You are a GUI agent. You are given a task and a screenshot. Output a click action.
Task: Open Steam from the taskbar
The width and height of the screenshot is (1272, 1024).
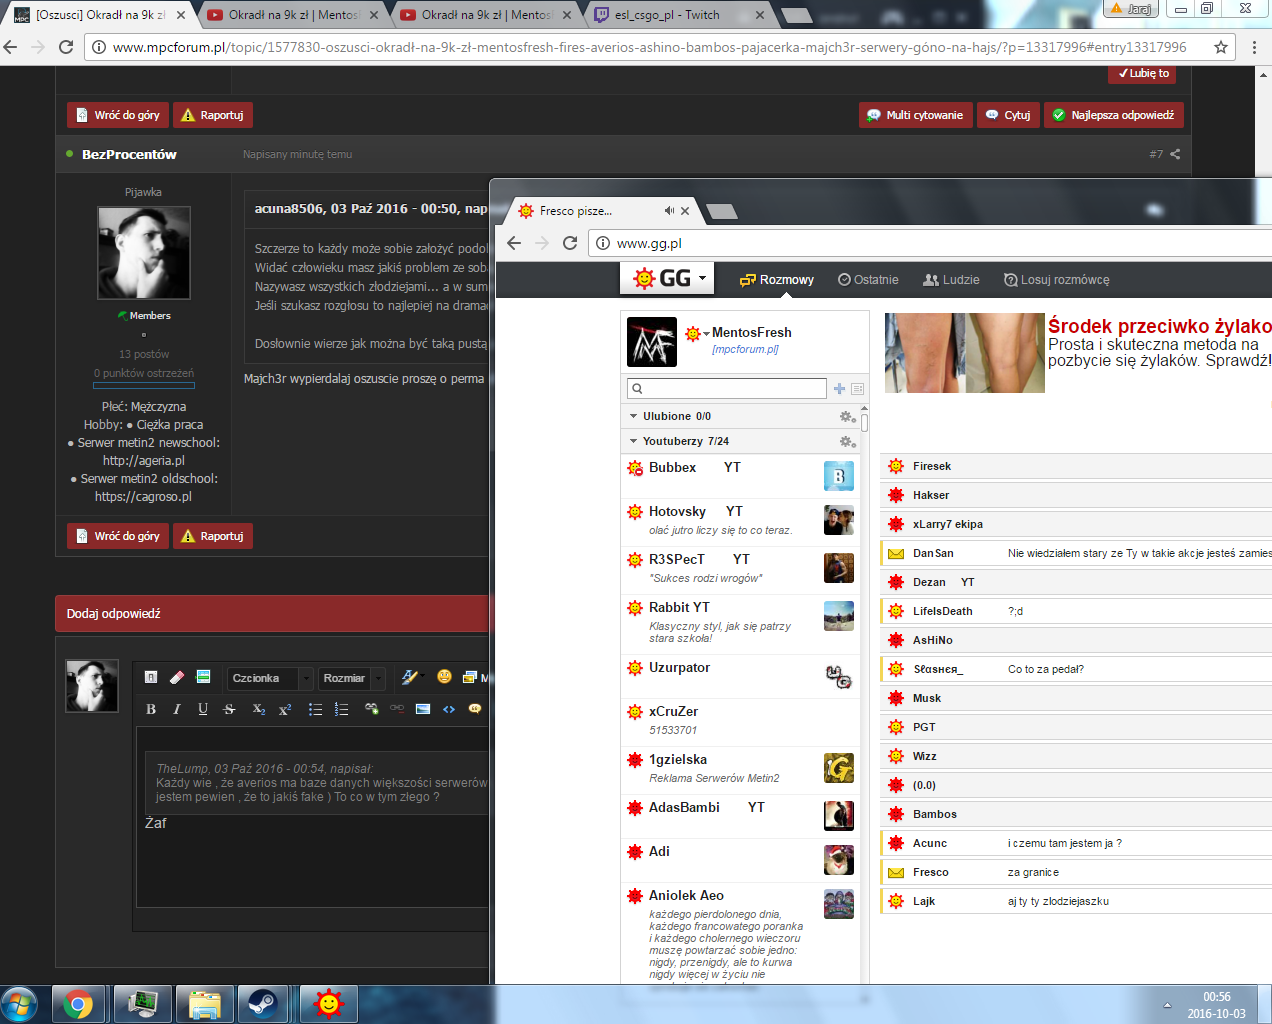point(264,1004)
